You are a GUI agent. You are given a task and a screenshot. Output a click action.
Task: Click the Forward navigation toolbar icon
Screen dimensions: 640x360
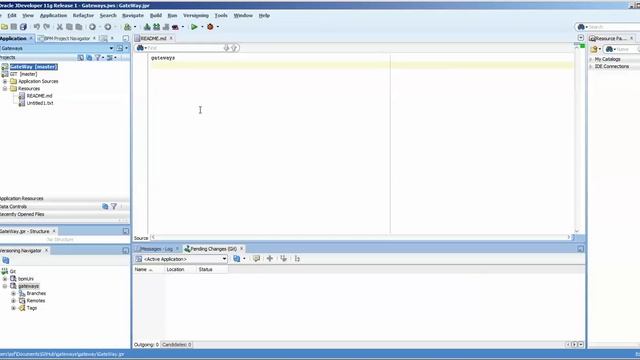point(108,27)
